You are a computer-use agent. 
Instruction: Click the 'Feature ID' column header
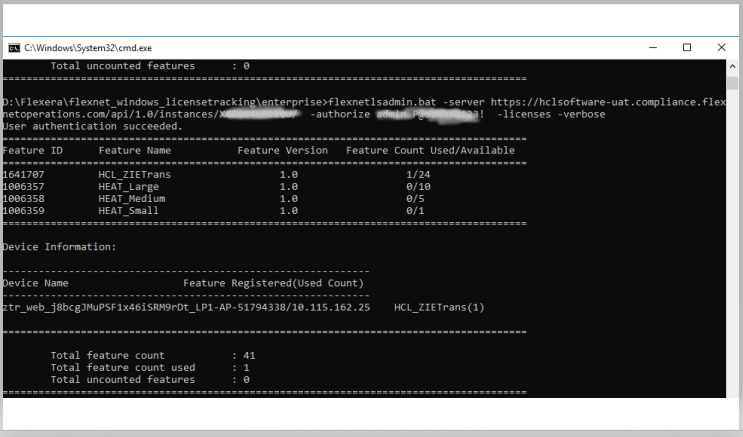point(32,150)
